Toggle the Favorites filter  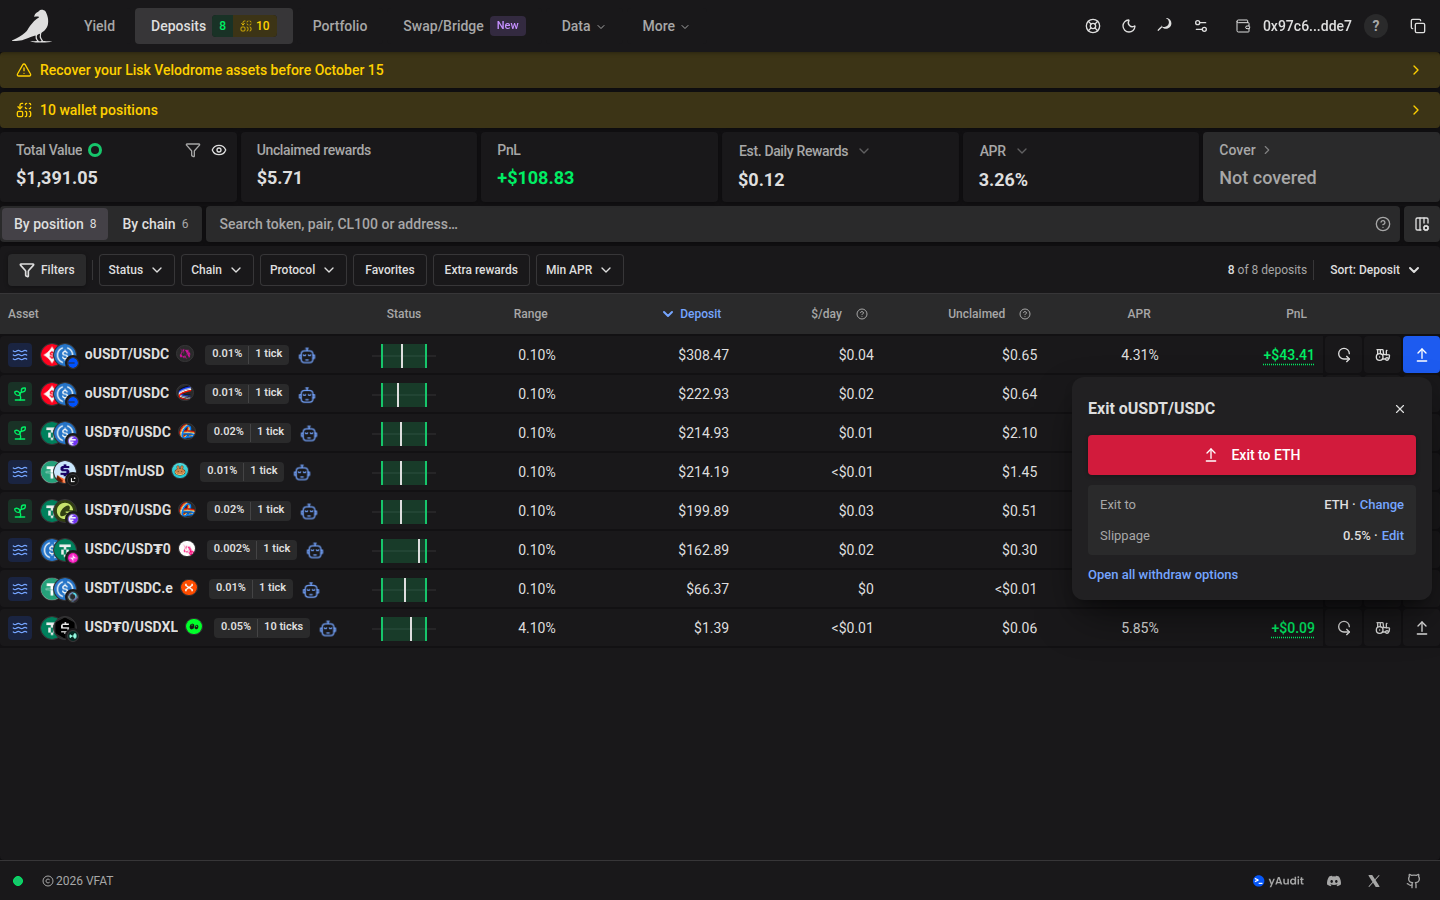(x=390, y=270)
